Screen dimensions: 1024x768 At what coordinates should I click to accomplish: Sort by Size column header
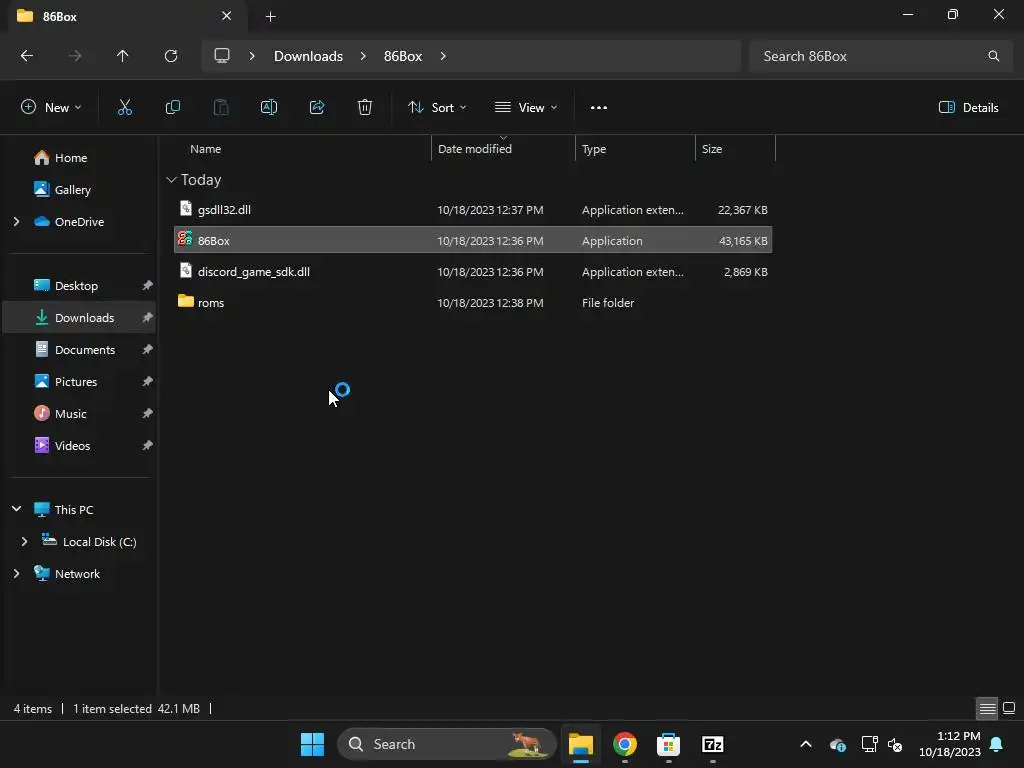pos(735,149)
